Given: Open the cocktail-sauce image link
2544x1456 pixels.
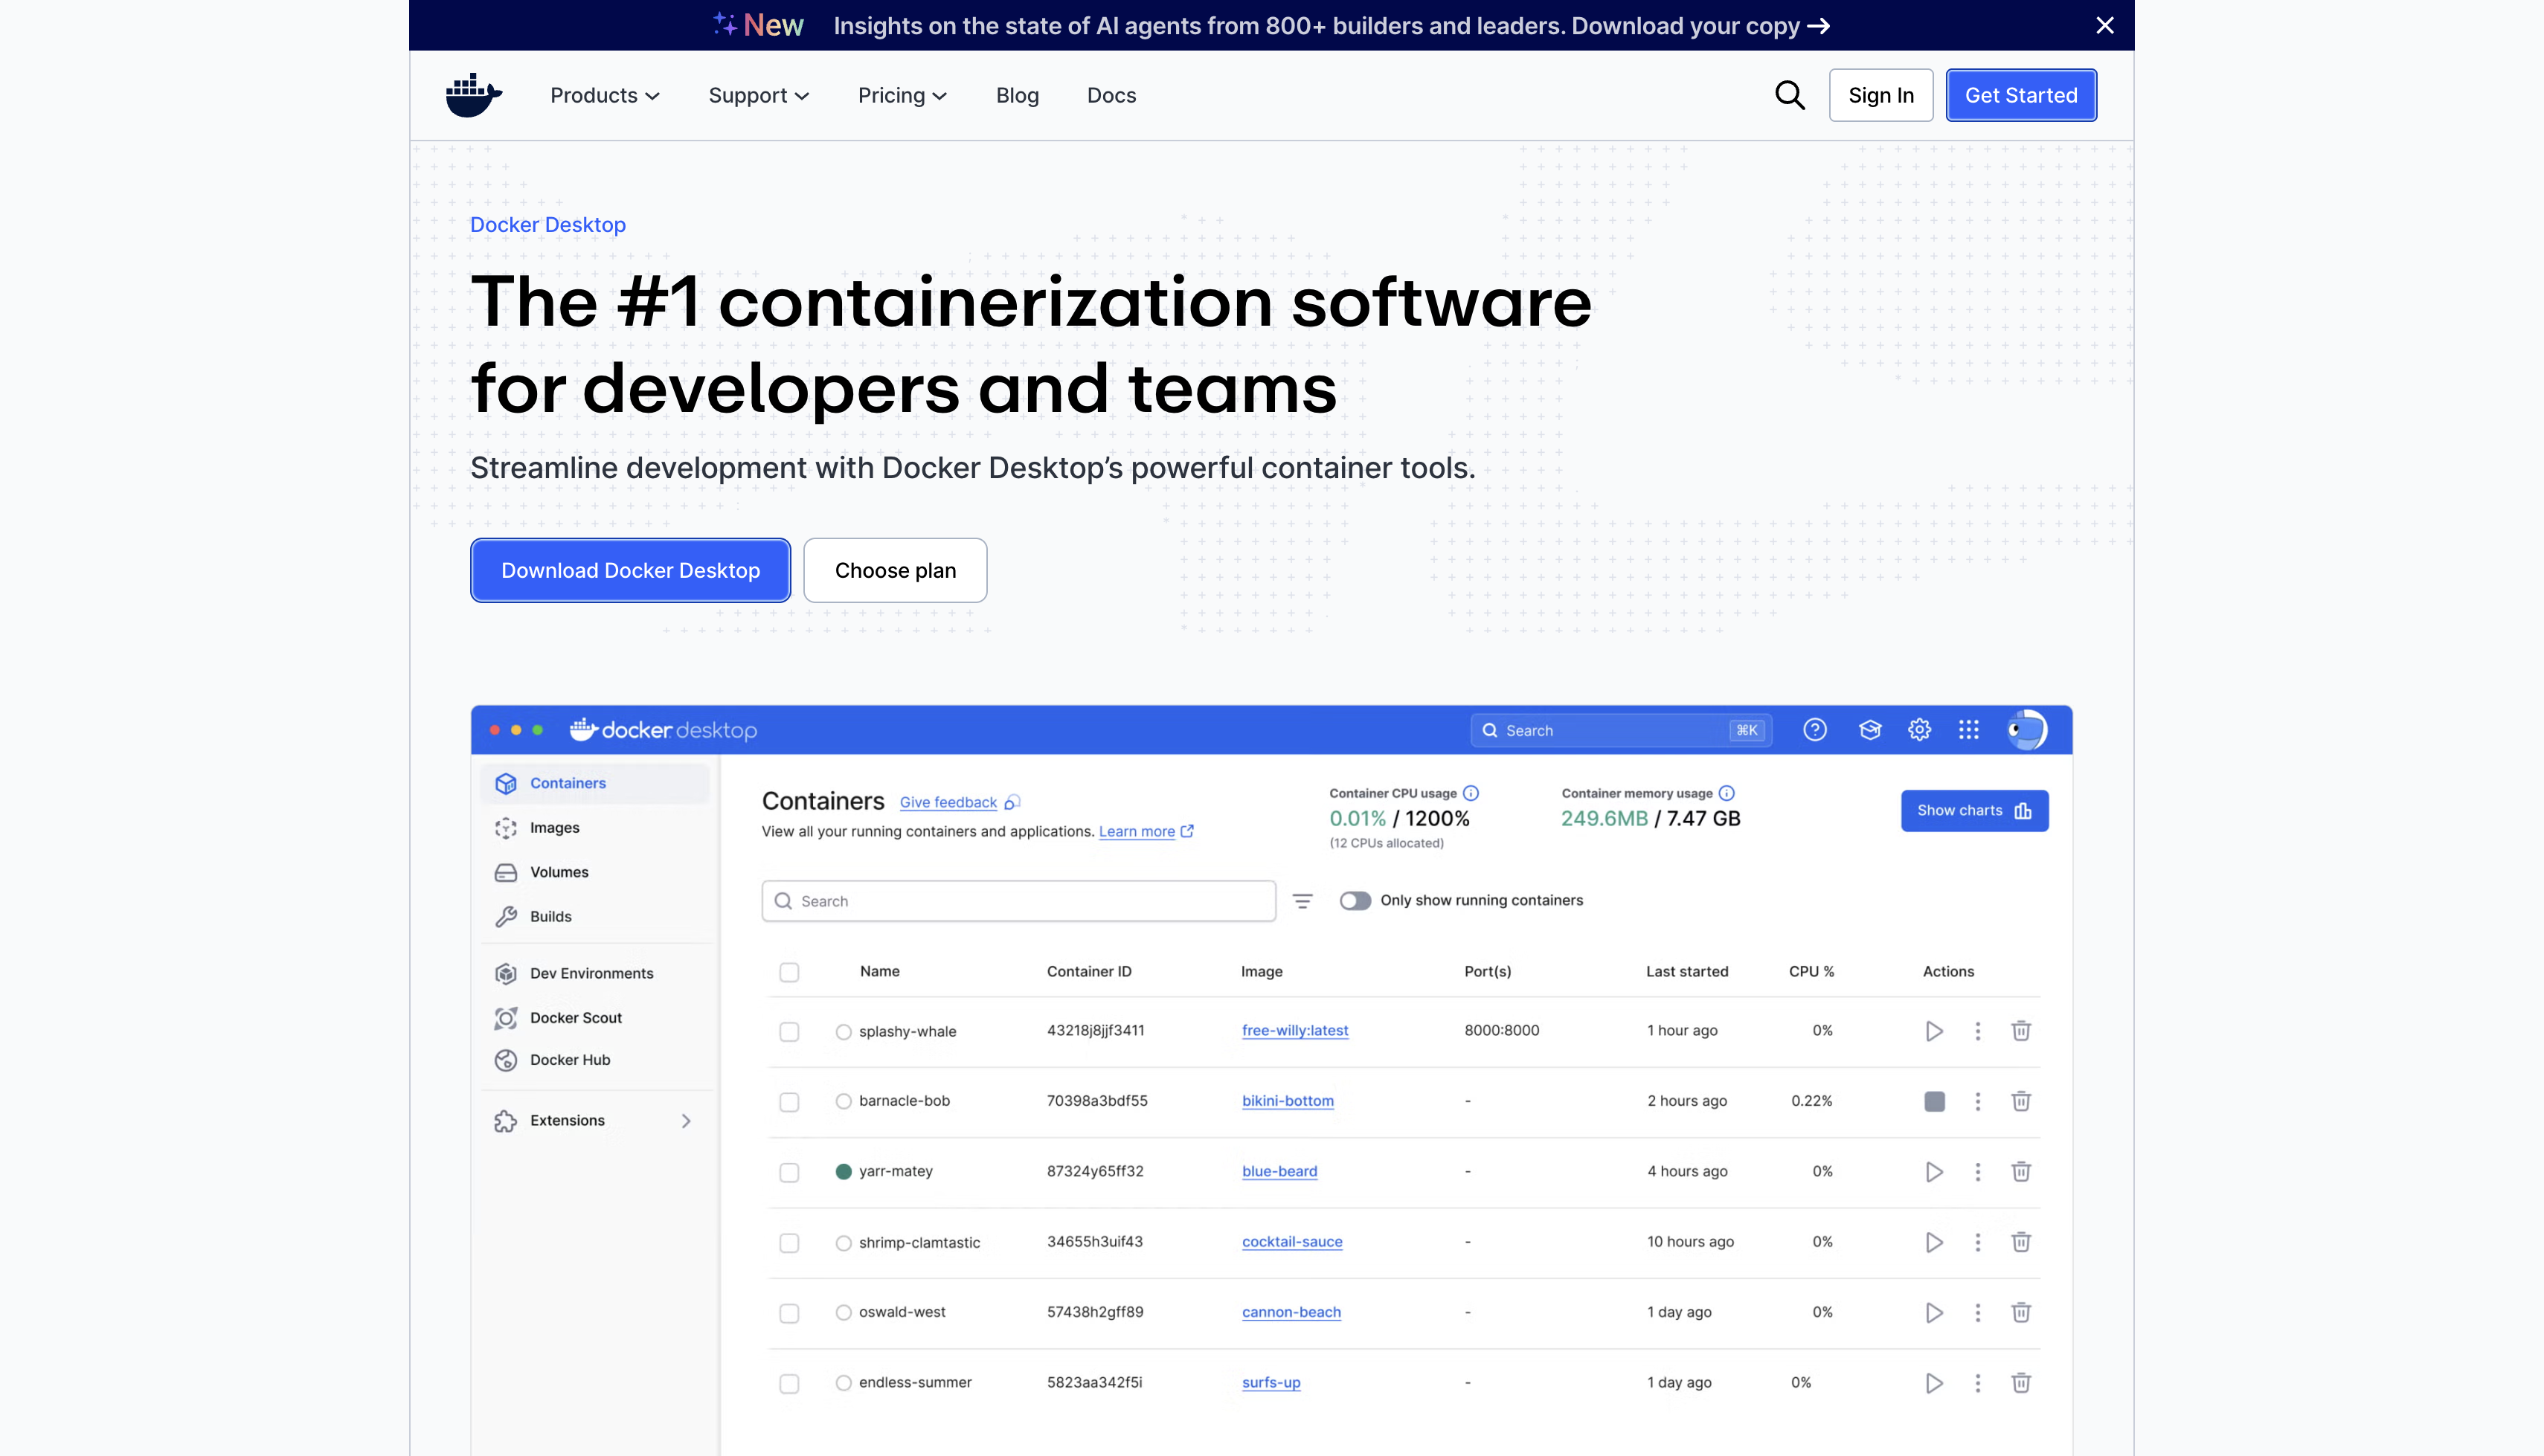Looking at the screenshot, I should [1292, 1242].
